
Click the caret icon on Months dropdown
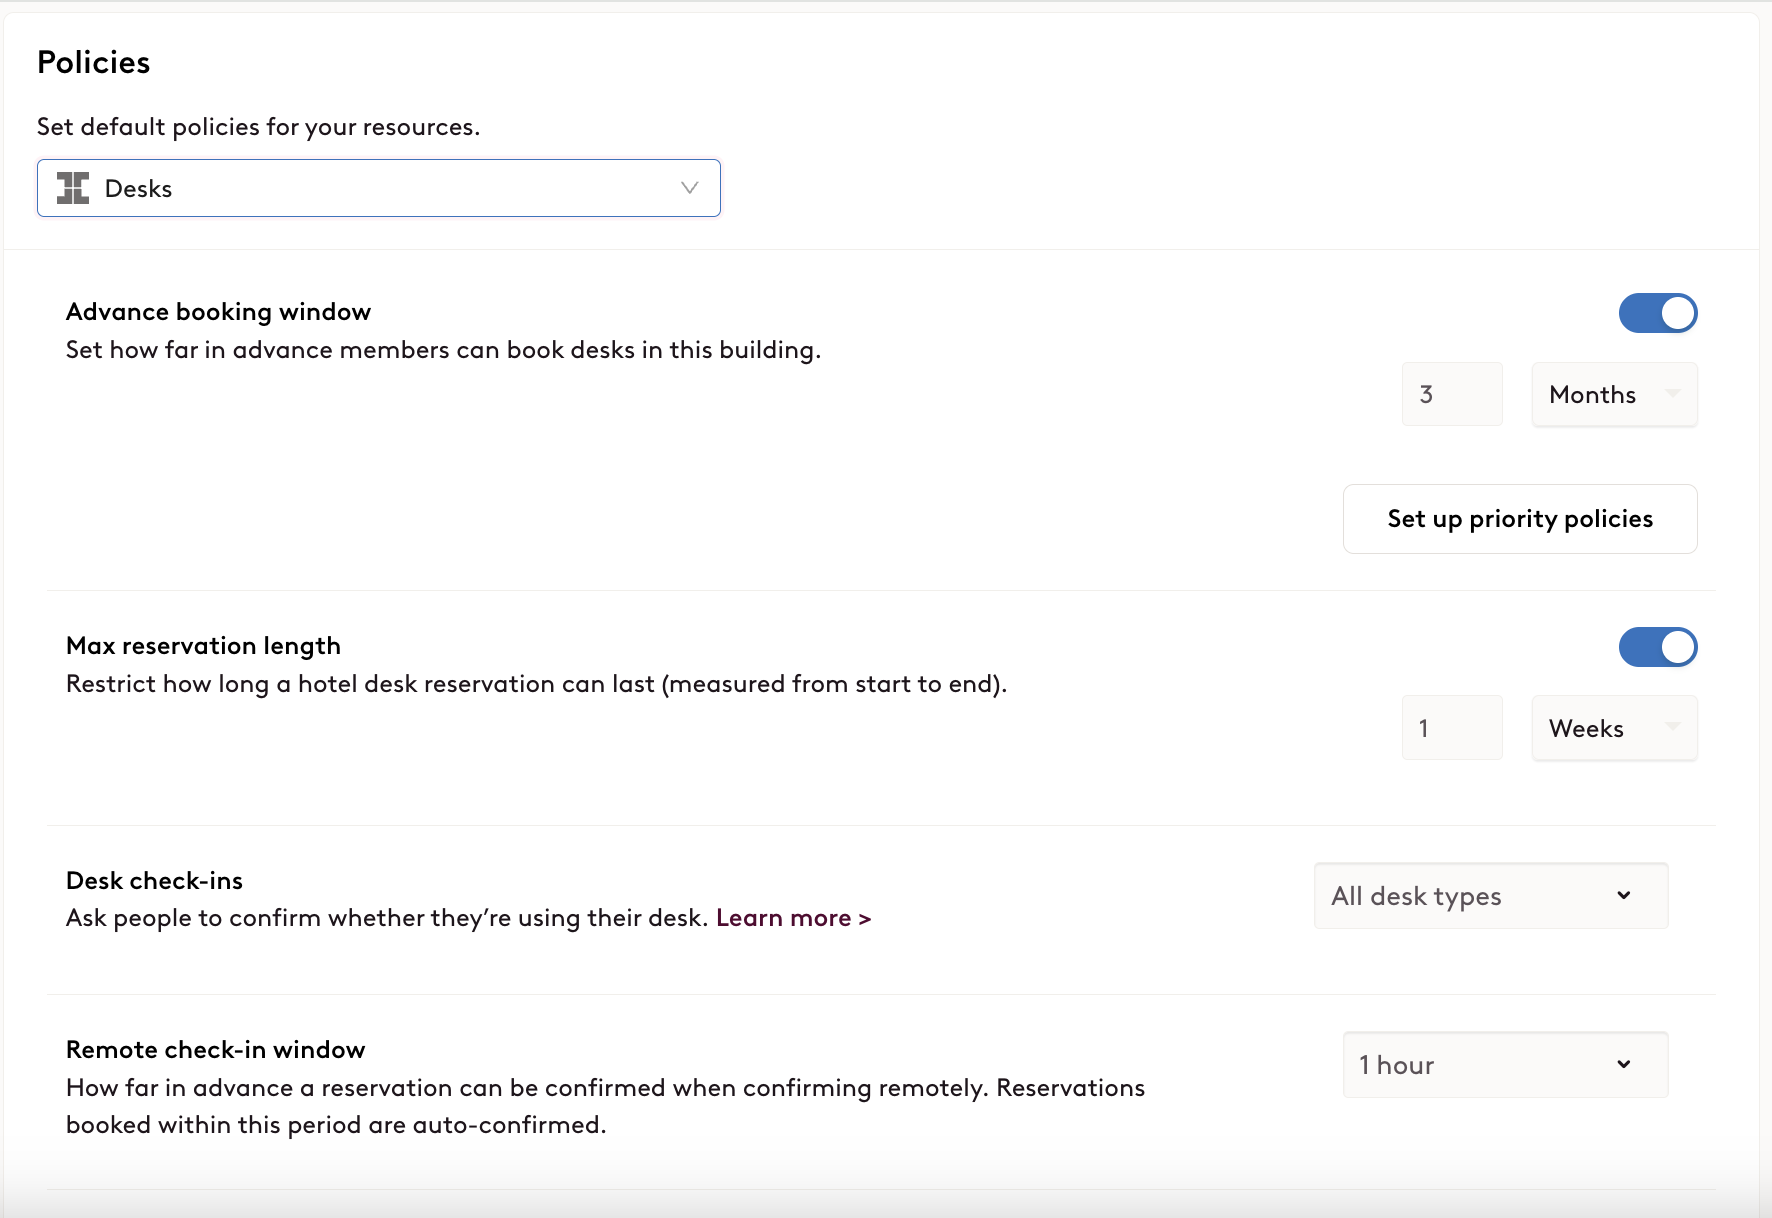[x=1672, y=394]
